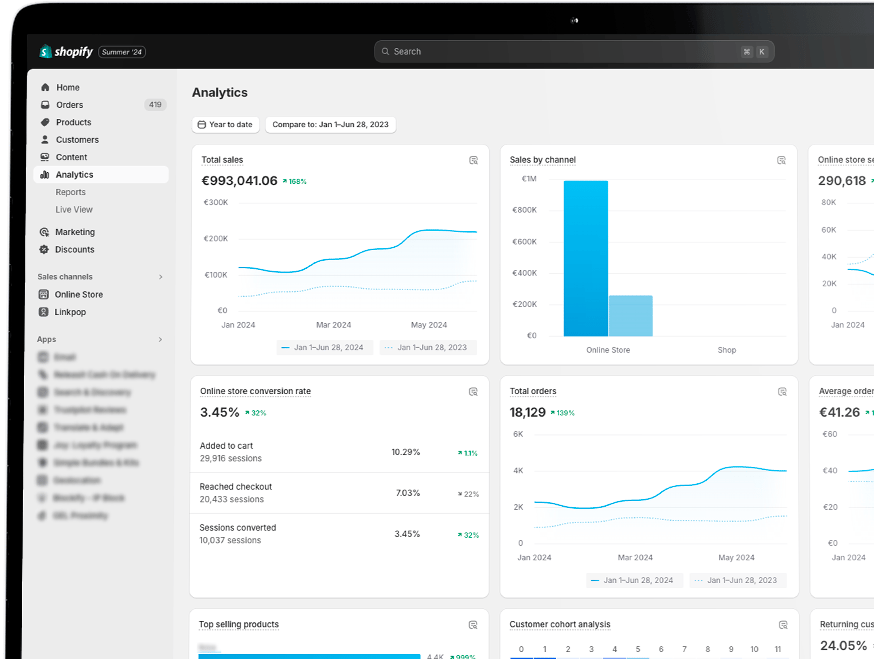Click the €993,041.06 total sales value
Screen dimensions: 874x659
click(x=239, y=181)
